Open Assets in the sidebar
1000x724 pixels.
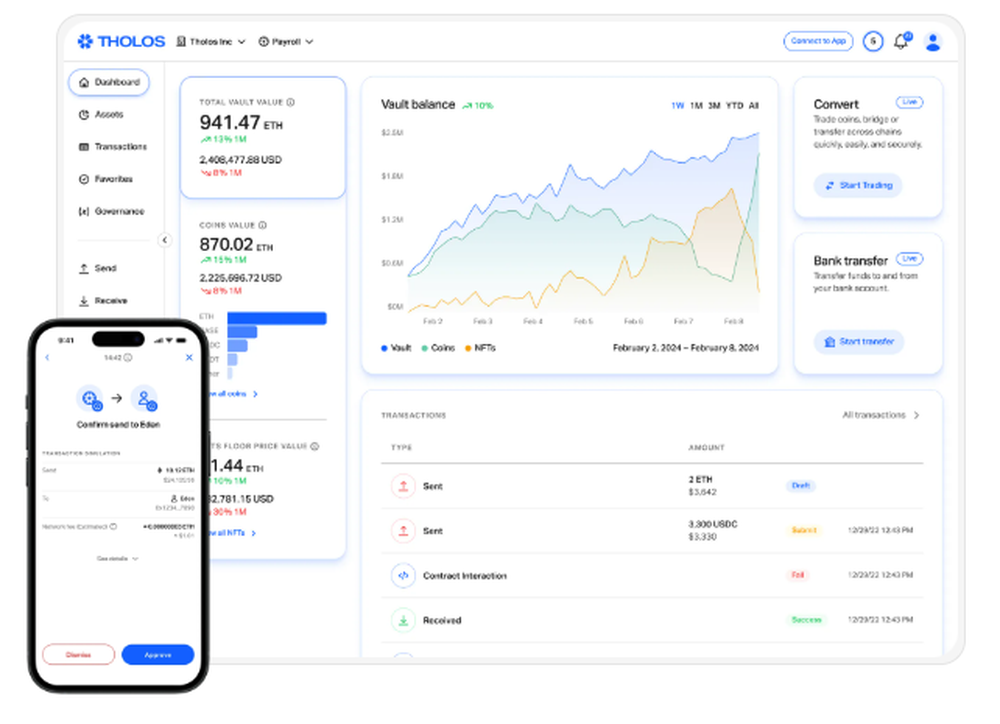(x=101, y=115)
